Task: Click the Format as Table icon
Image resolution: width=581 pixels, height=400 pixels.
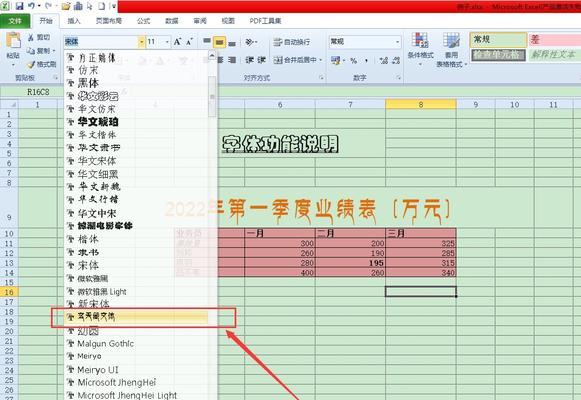Action: click(451, 40)
